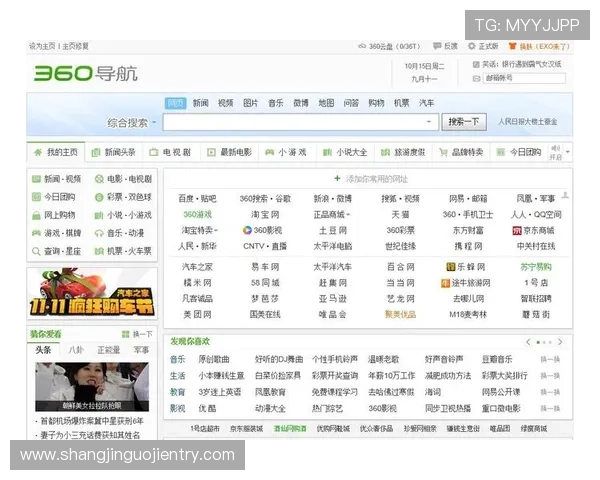
Task: Expand the search box suggestion arrow
Action: (x=429, y=122)
